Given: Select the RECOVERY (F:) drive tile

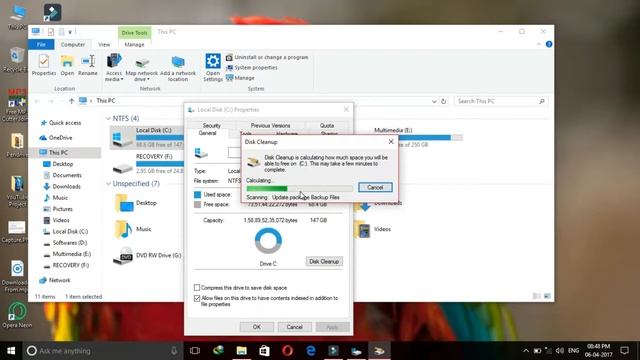Looking at the screenshot, I should click(148, 163).
